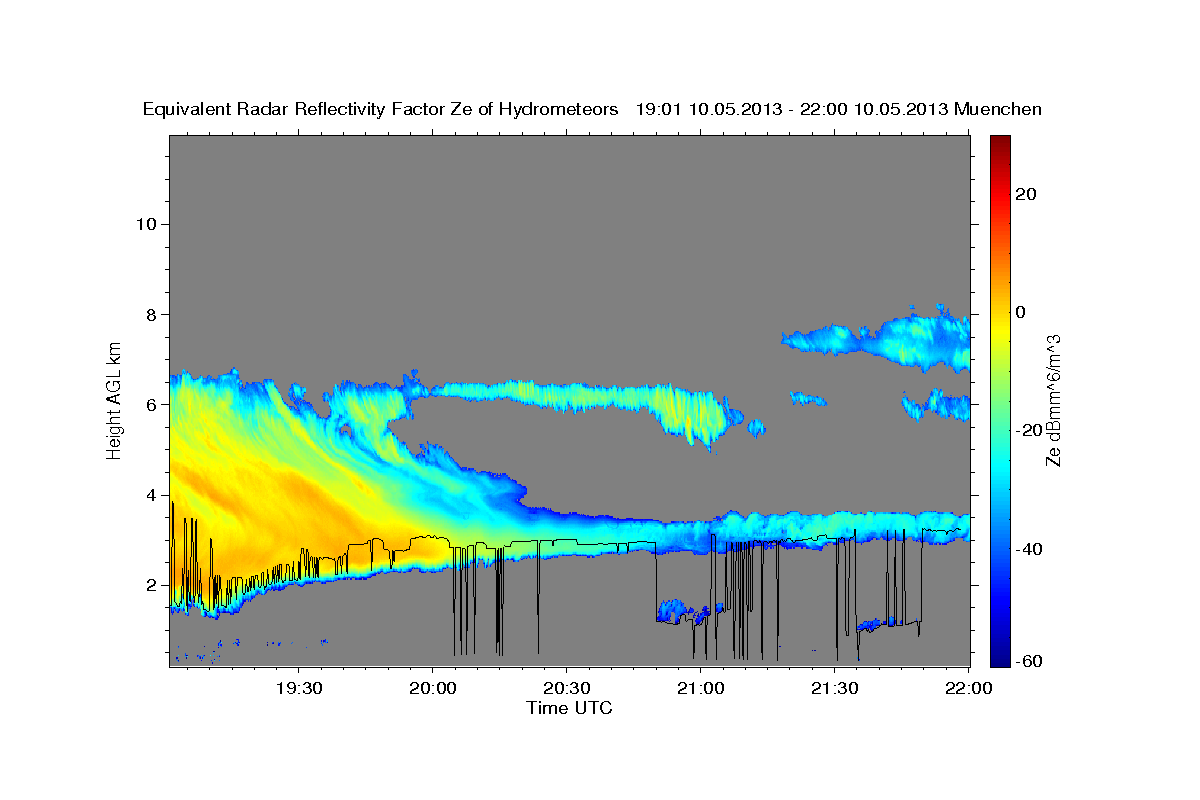This screenshot has height=800, width=1200.
Task: Click the height tick label '6'
Action: (150, 405)
